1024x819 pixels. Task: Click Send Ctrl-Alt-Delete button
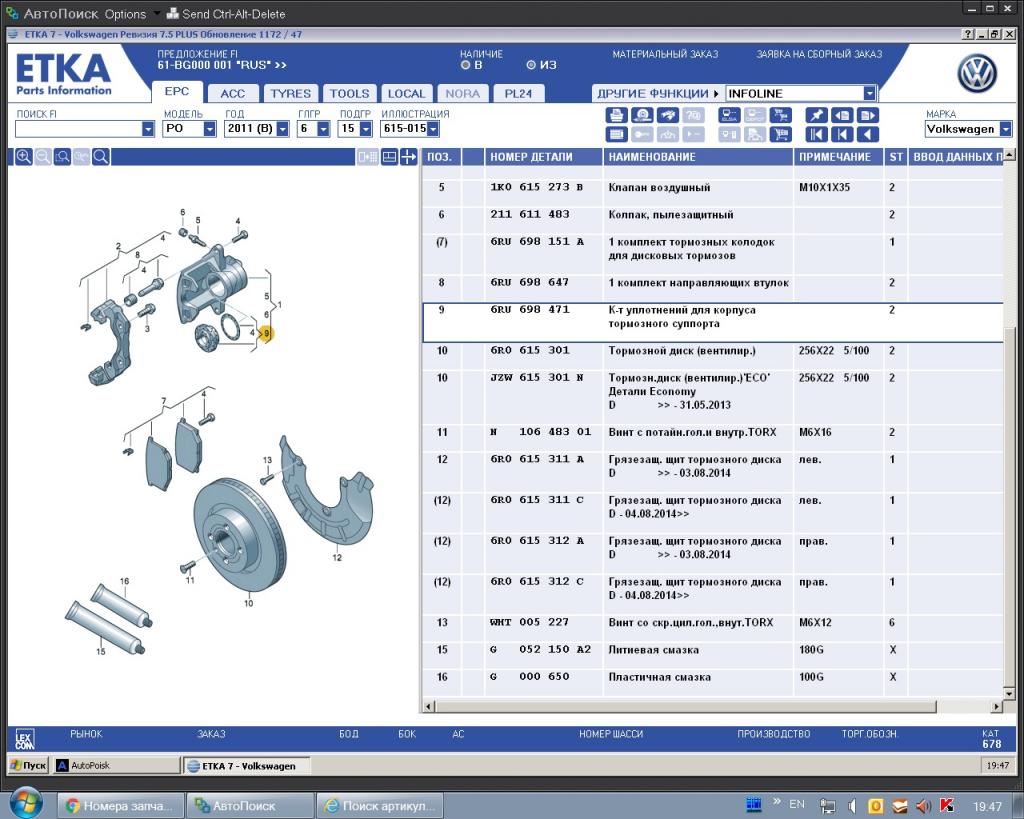click(x=226, y=14)
